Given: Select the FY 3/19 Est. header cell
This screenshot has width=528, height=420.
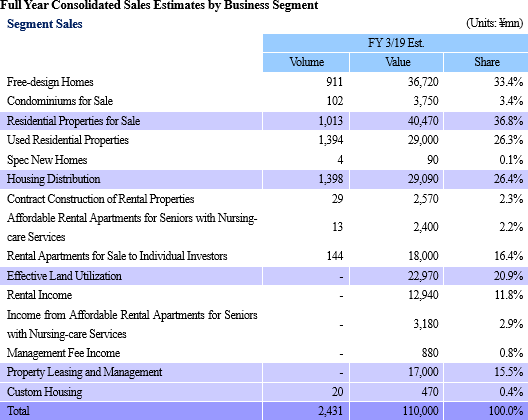Looking at the screenshot, I should [395, 43].
